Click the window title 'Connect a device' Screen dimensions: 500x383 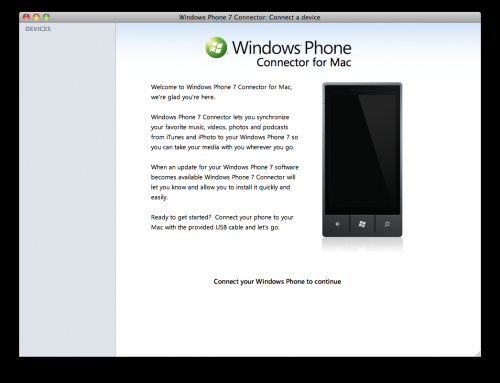click(x=249, y=17)
